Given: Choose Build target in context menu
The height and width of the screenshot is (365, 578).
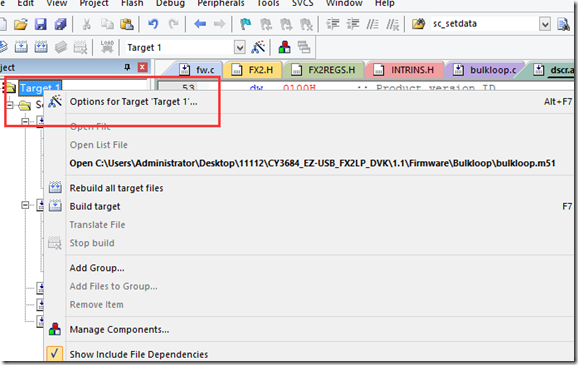Looking at the screenshot, I should [x=310, y=206].
